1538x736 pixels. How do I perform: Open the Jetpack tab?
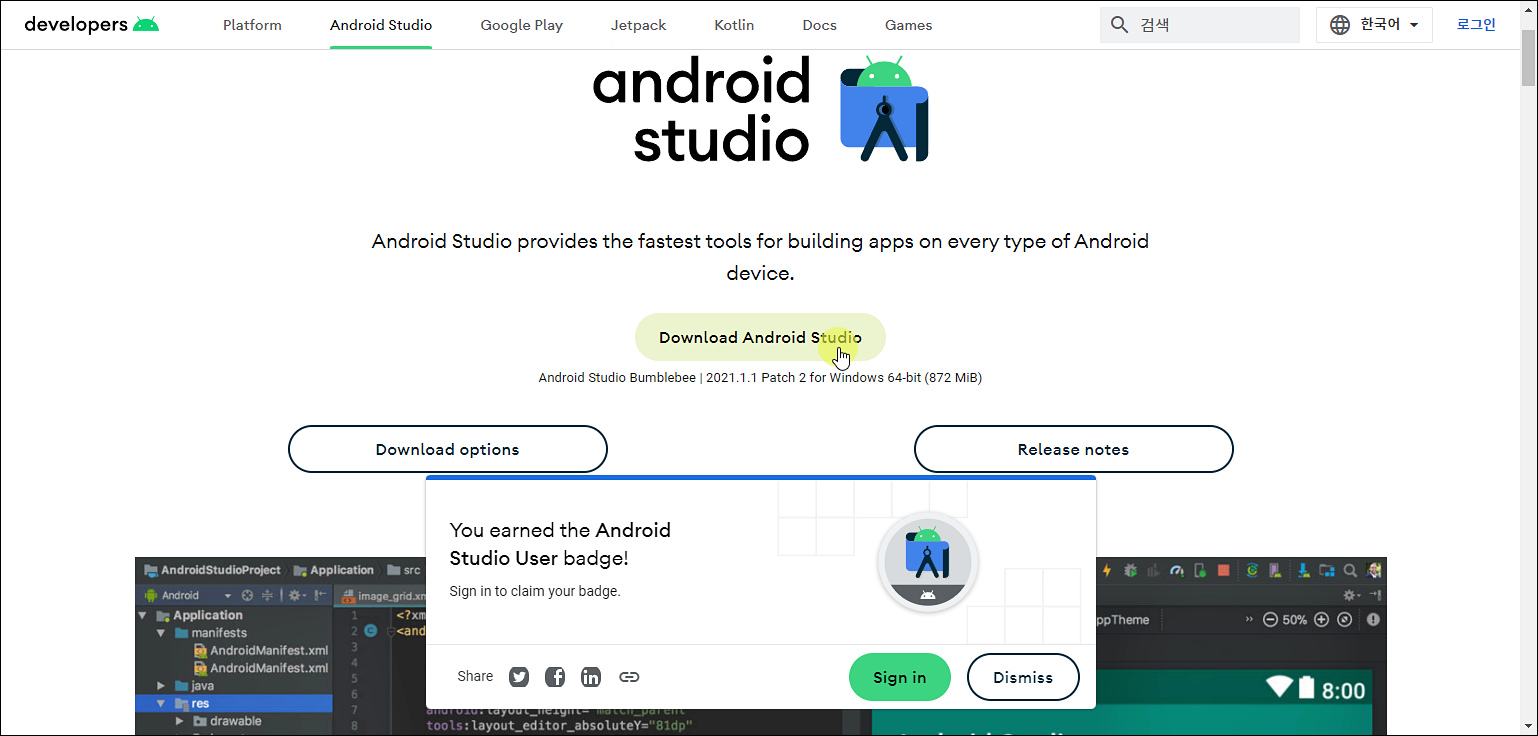click(638, 25)
